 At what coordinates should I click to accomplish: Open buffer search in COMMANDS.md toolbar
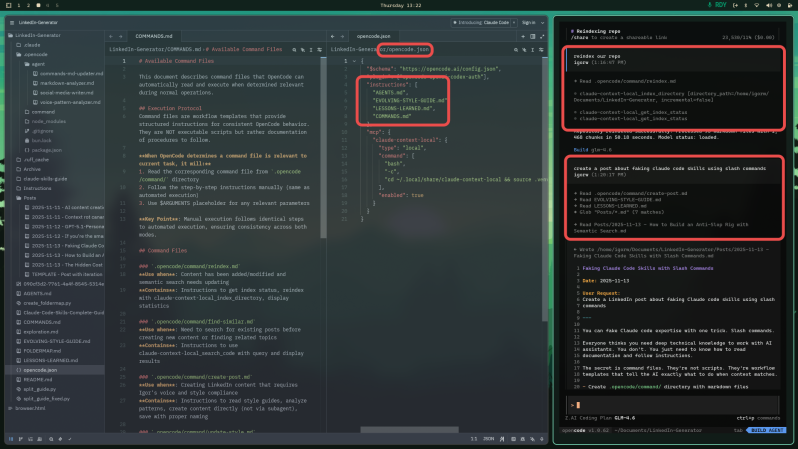294,50
